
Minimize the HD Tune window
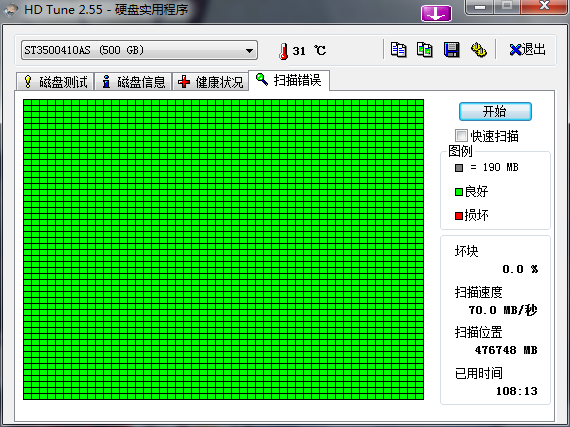480,7
